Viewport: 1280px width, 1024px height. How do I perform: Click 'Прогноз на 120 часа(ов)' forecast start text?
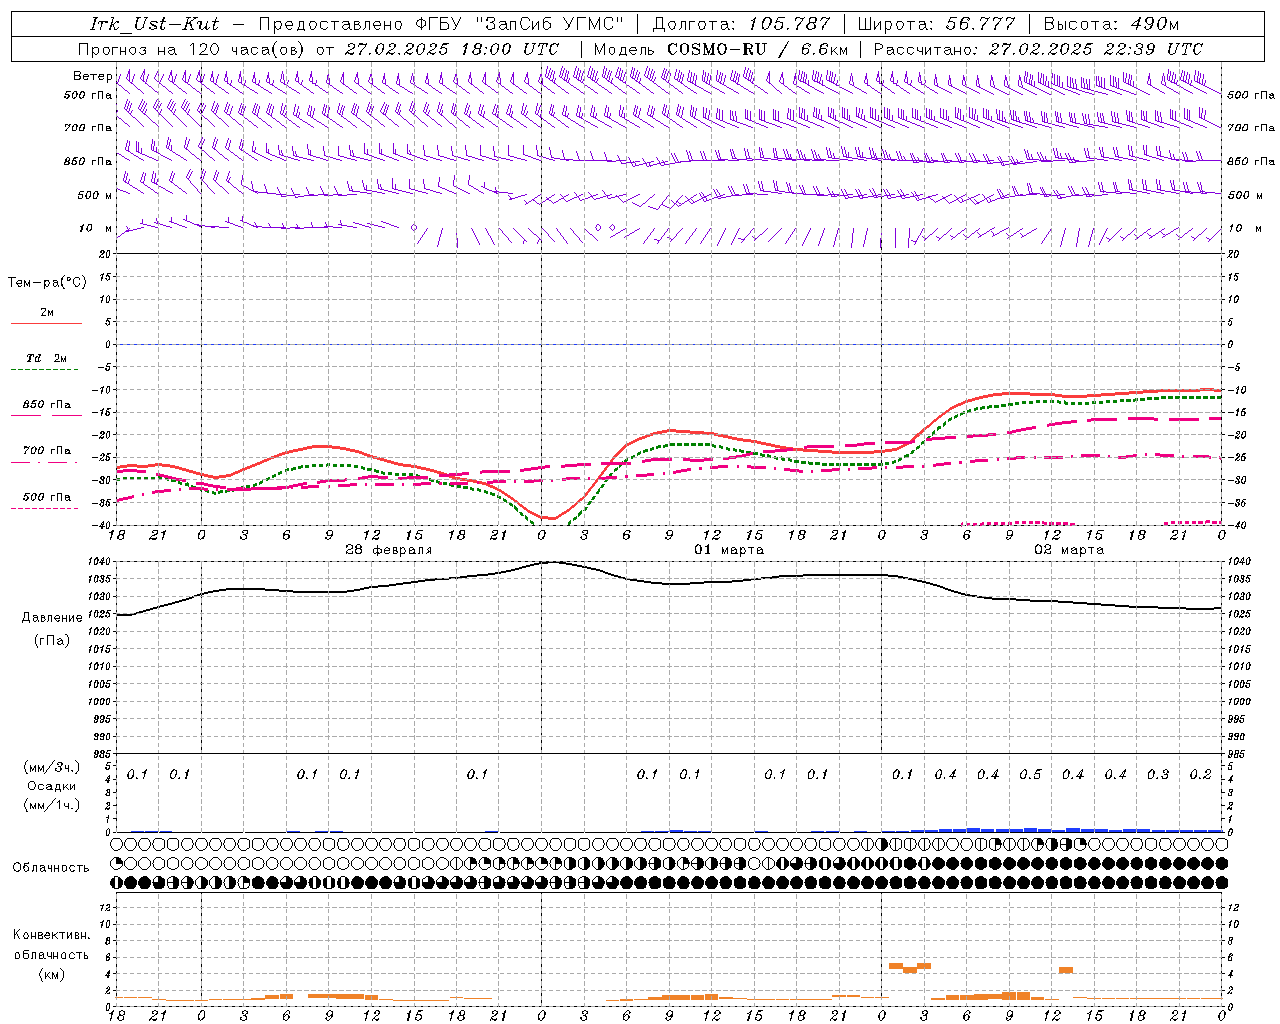pyautogui.click(x=193, y=48)
